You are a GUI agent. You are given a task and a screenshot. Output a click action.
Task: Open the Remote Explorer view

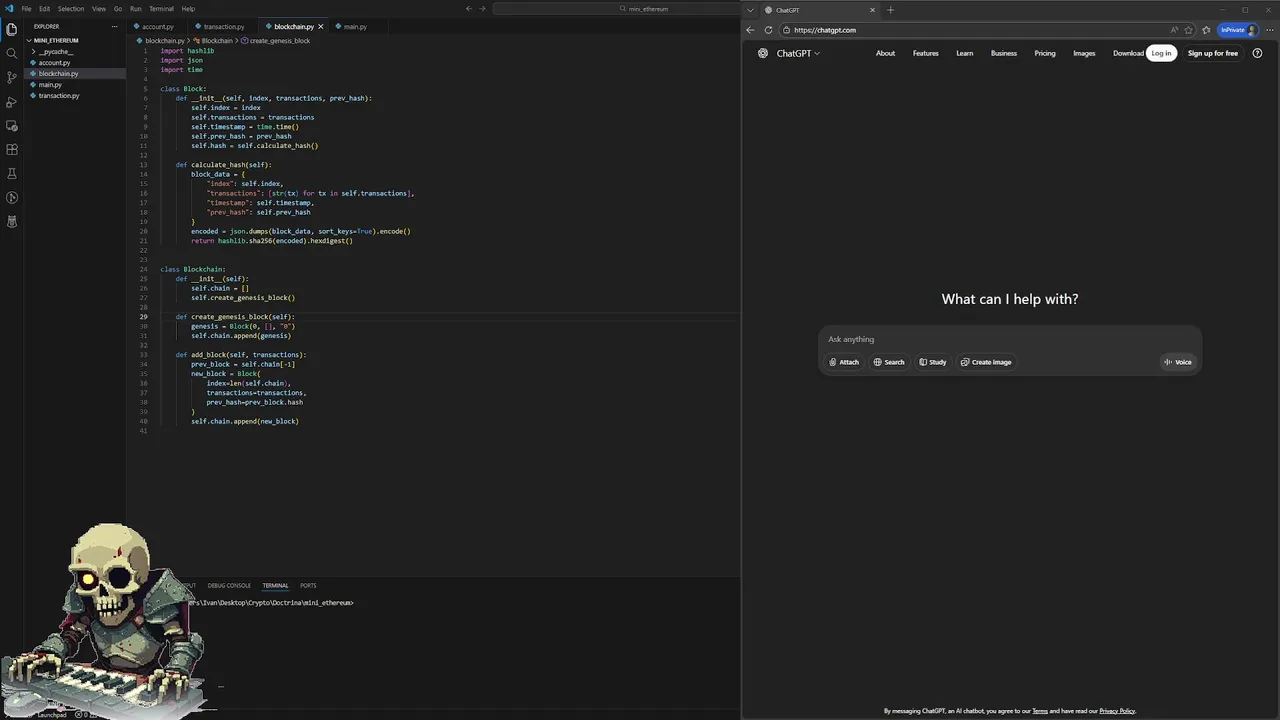[x=12, y=125]
